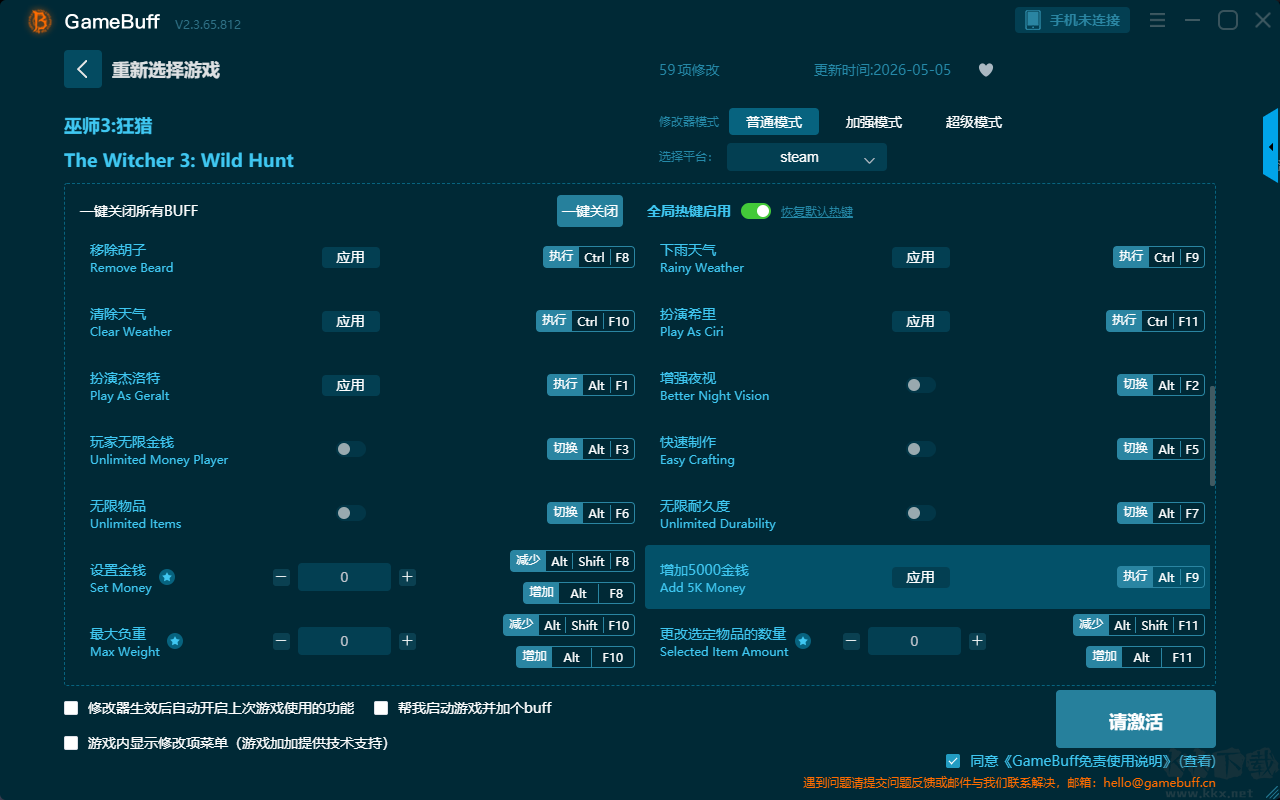
Task: Edit Max Weight increase hotkey Alt F10
Action: tap(576, 657)
